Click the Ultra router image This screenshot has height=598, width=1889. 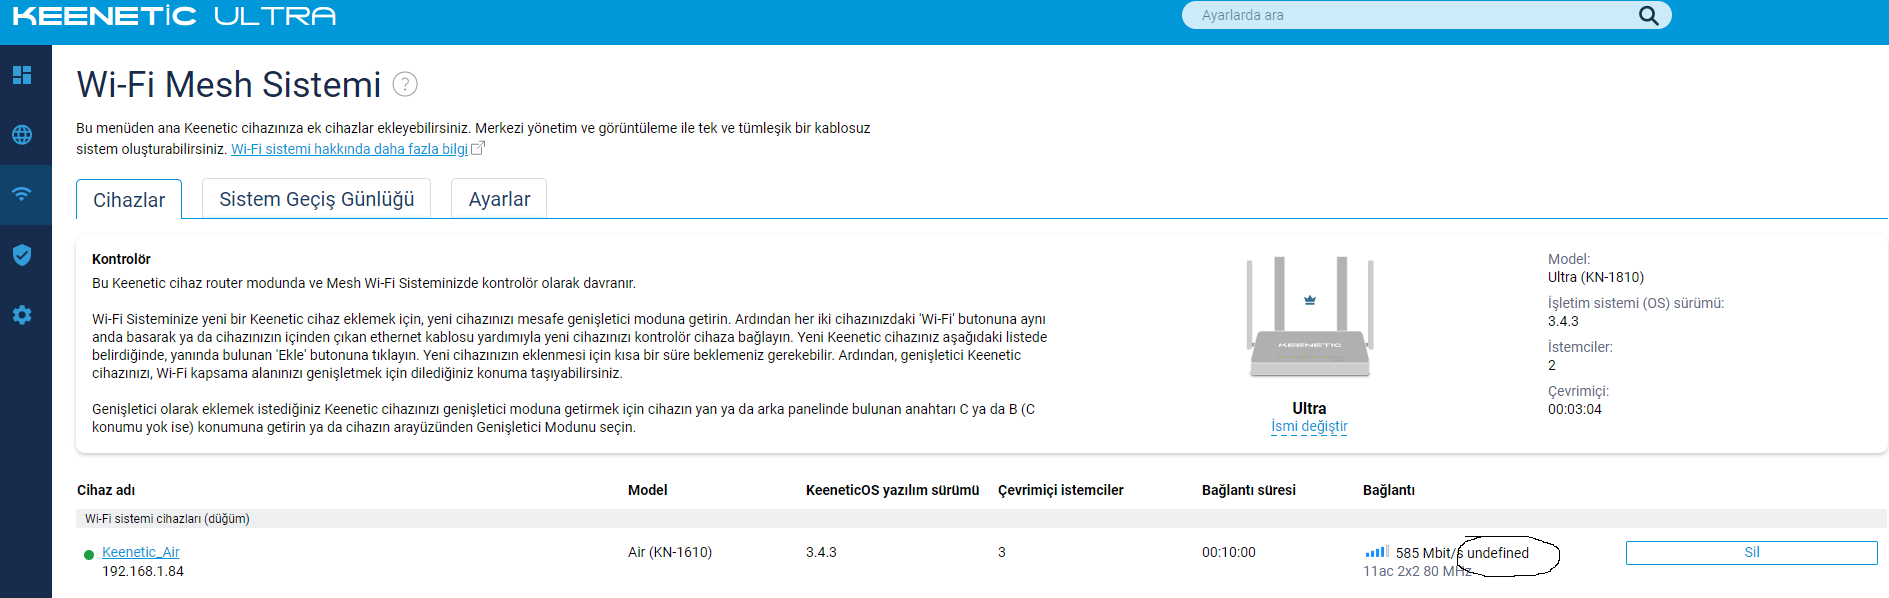(x=1309, y=317)
